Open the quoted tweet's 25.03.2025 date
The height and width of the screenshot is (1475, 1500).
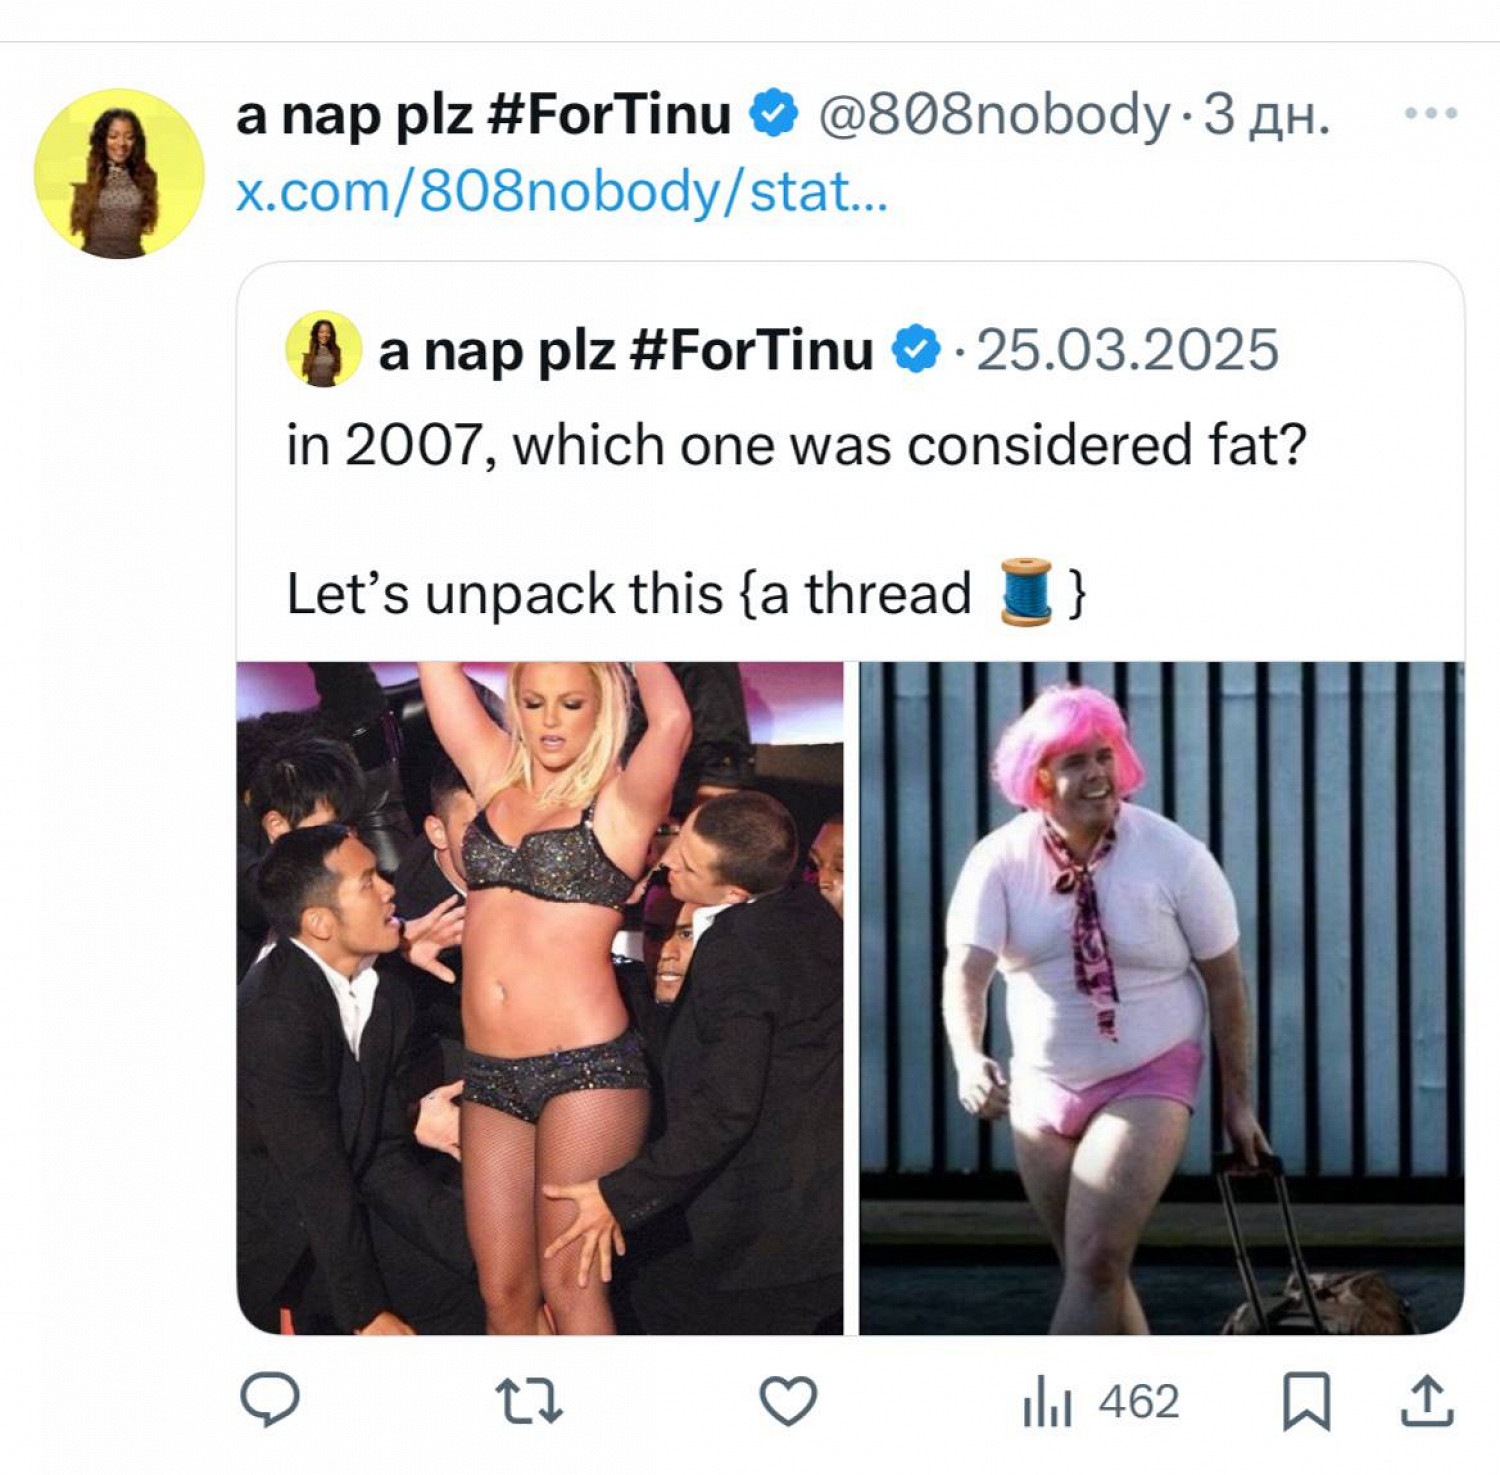[x=1127, y=350]
